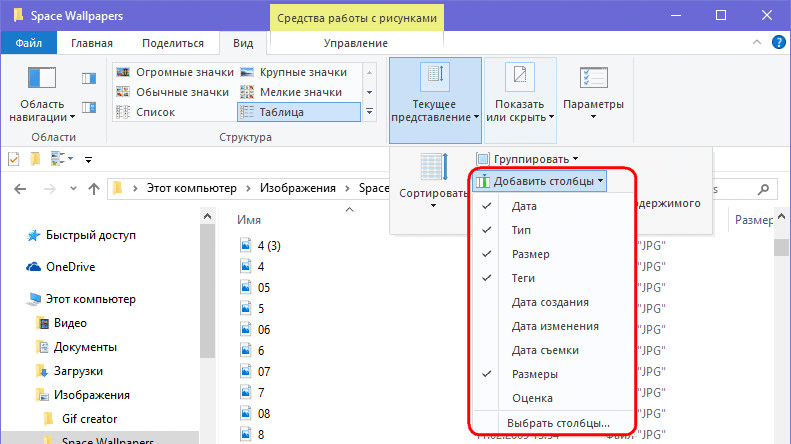Open the Options (Параметры) icon

[x=593, y=78]
